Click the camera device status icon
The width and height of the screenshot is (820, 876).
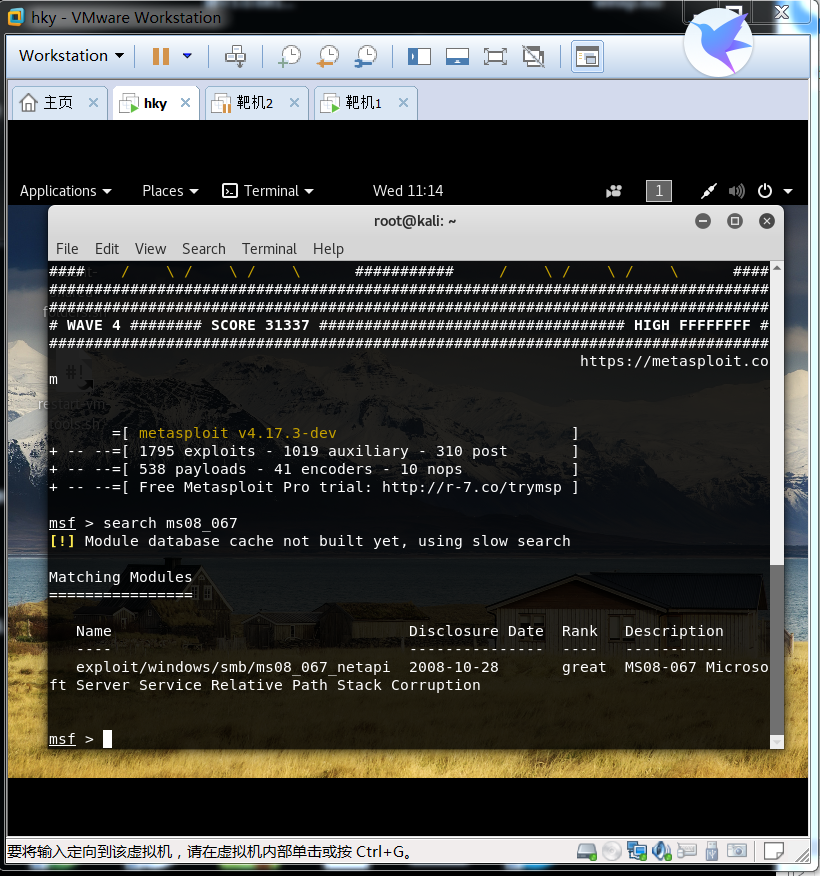pos(737,851)
